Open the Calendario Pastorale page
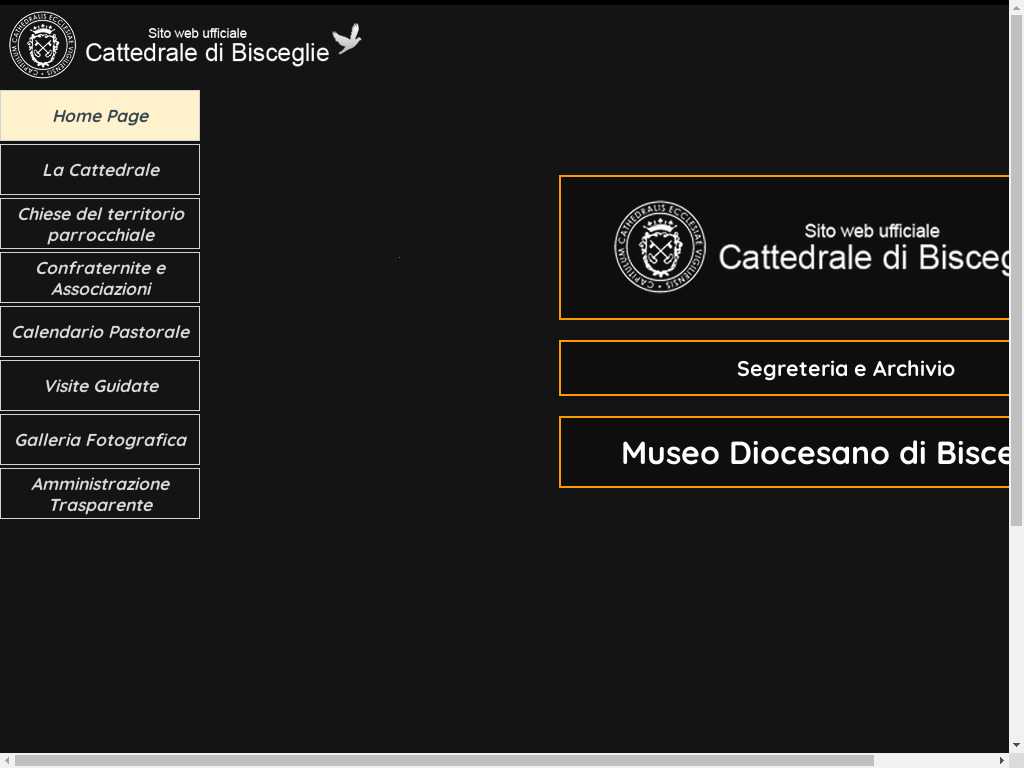1024x768 pixels. click(100, 332)
